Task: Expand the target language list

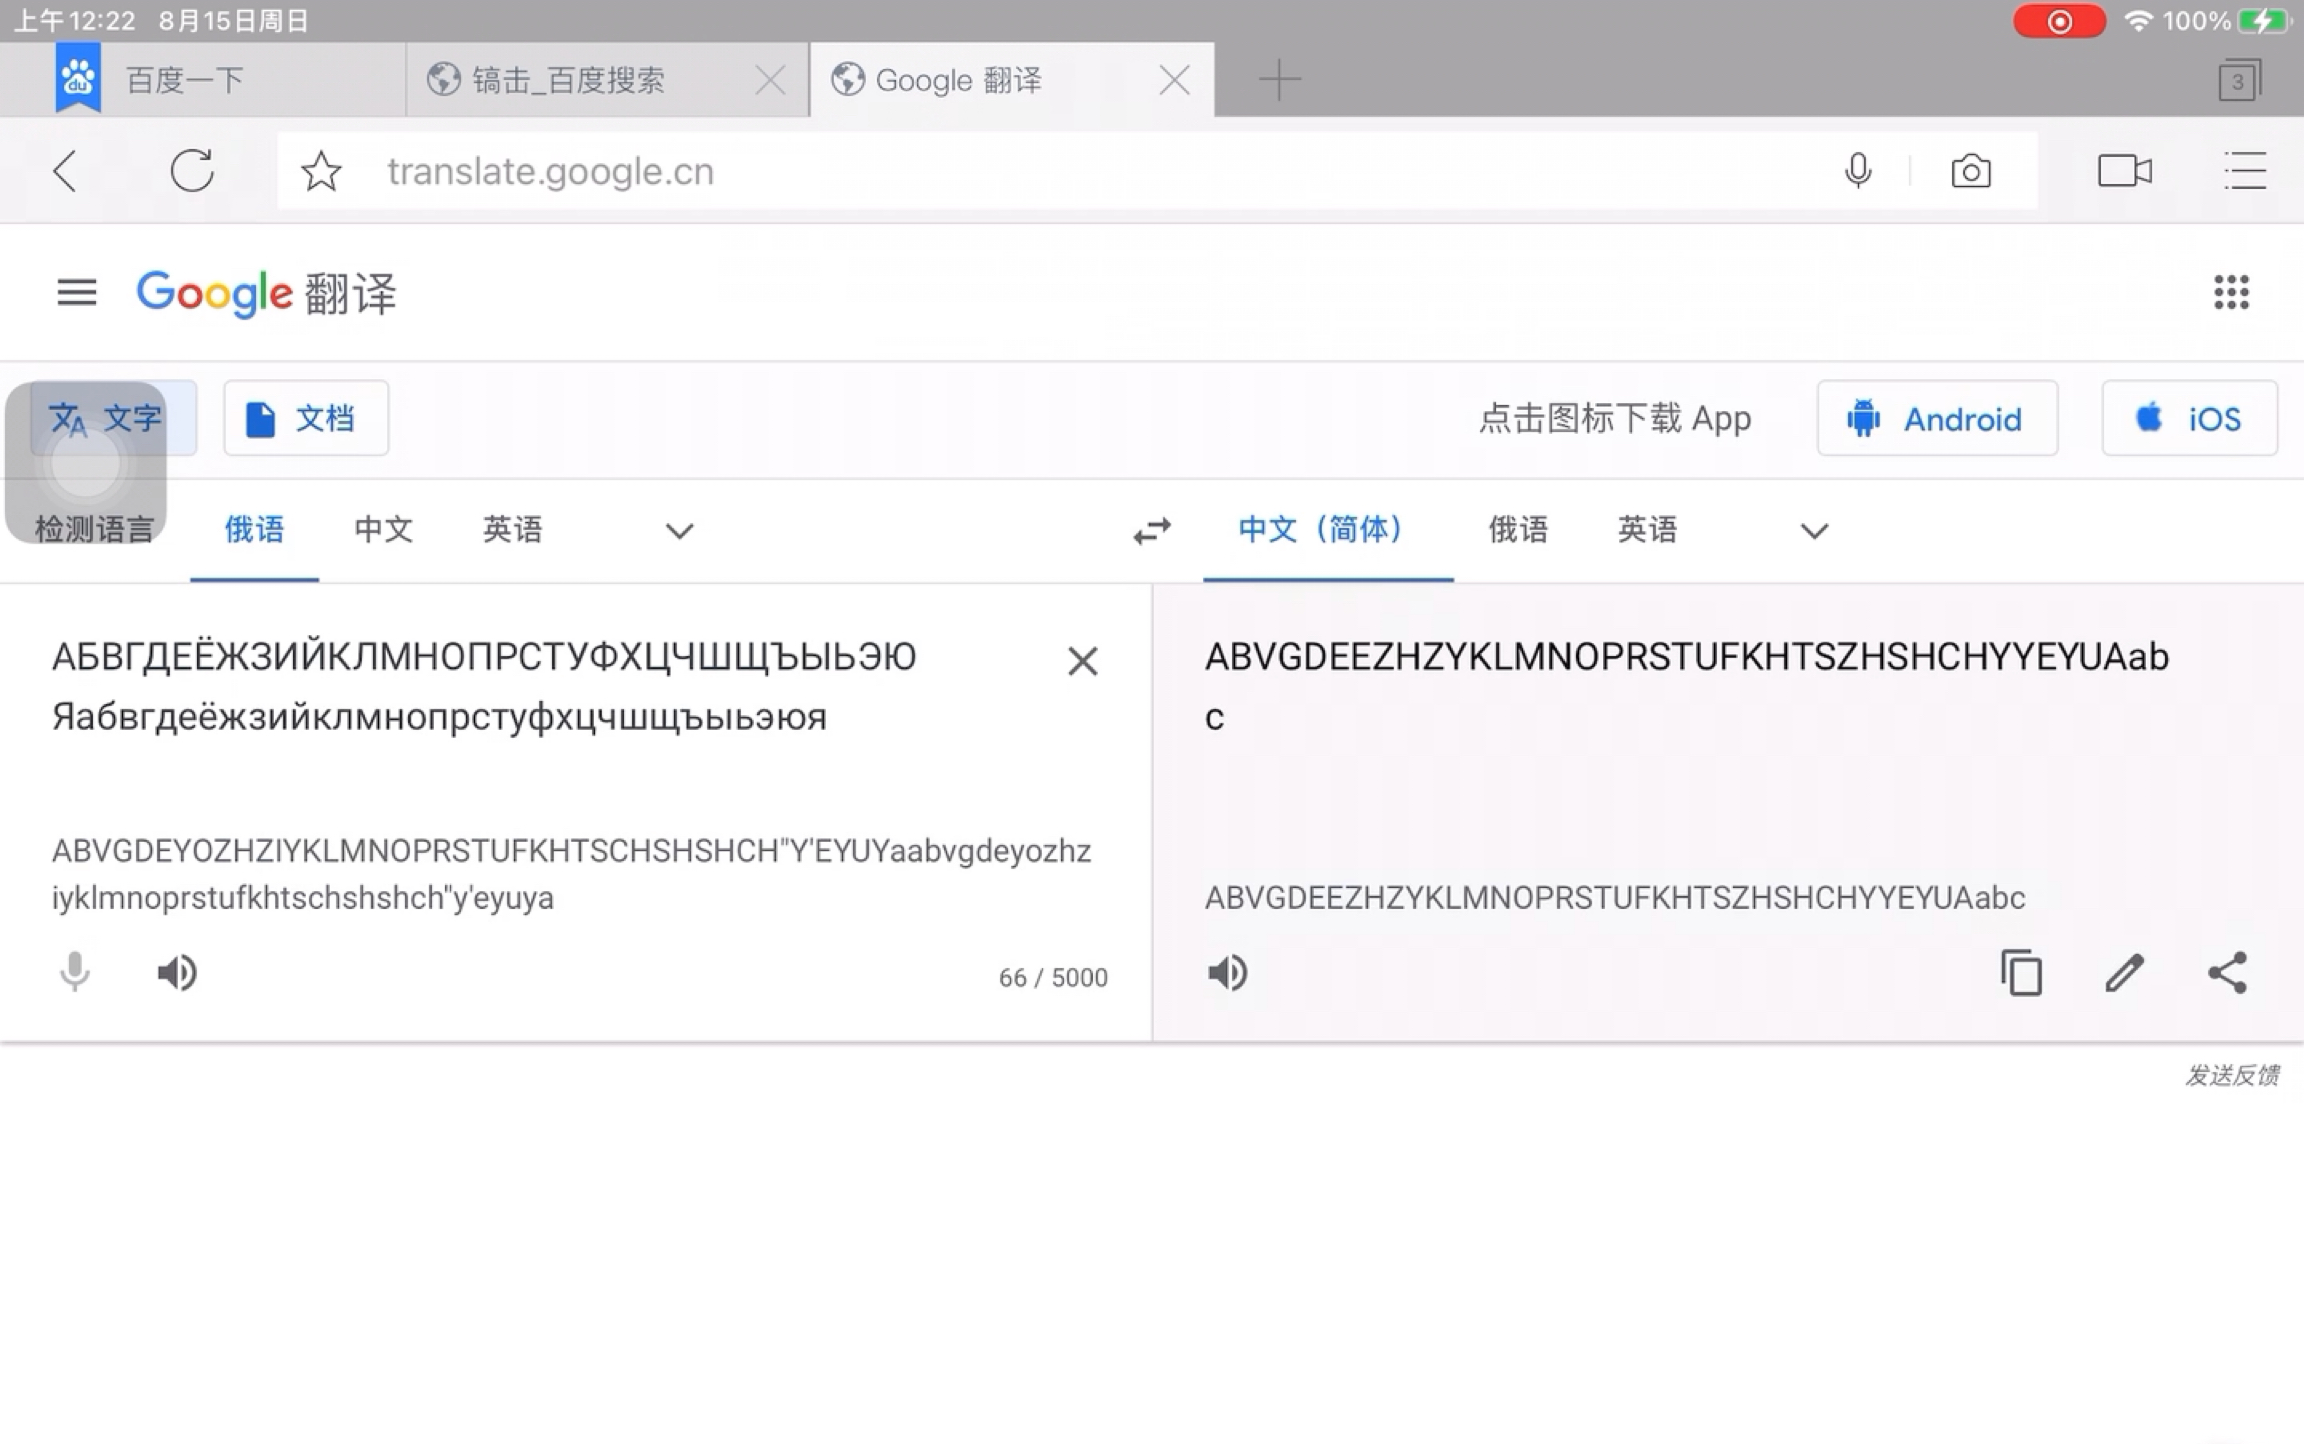Action: pos(1814,530)
